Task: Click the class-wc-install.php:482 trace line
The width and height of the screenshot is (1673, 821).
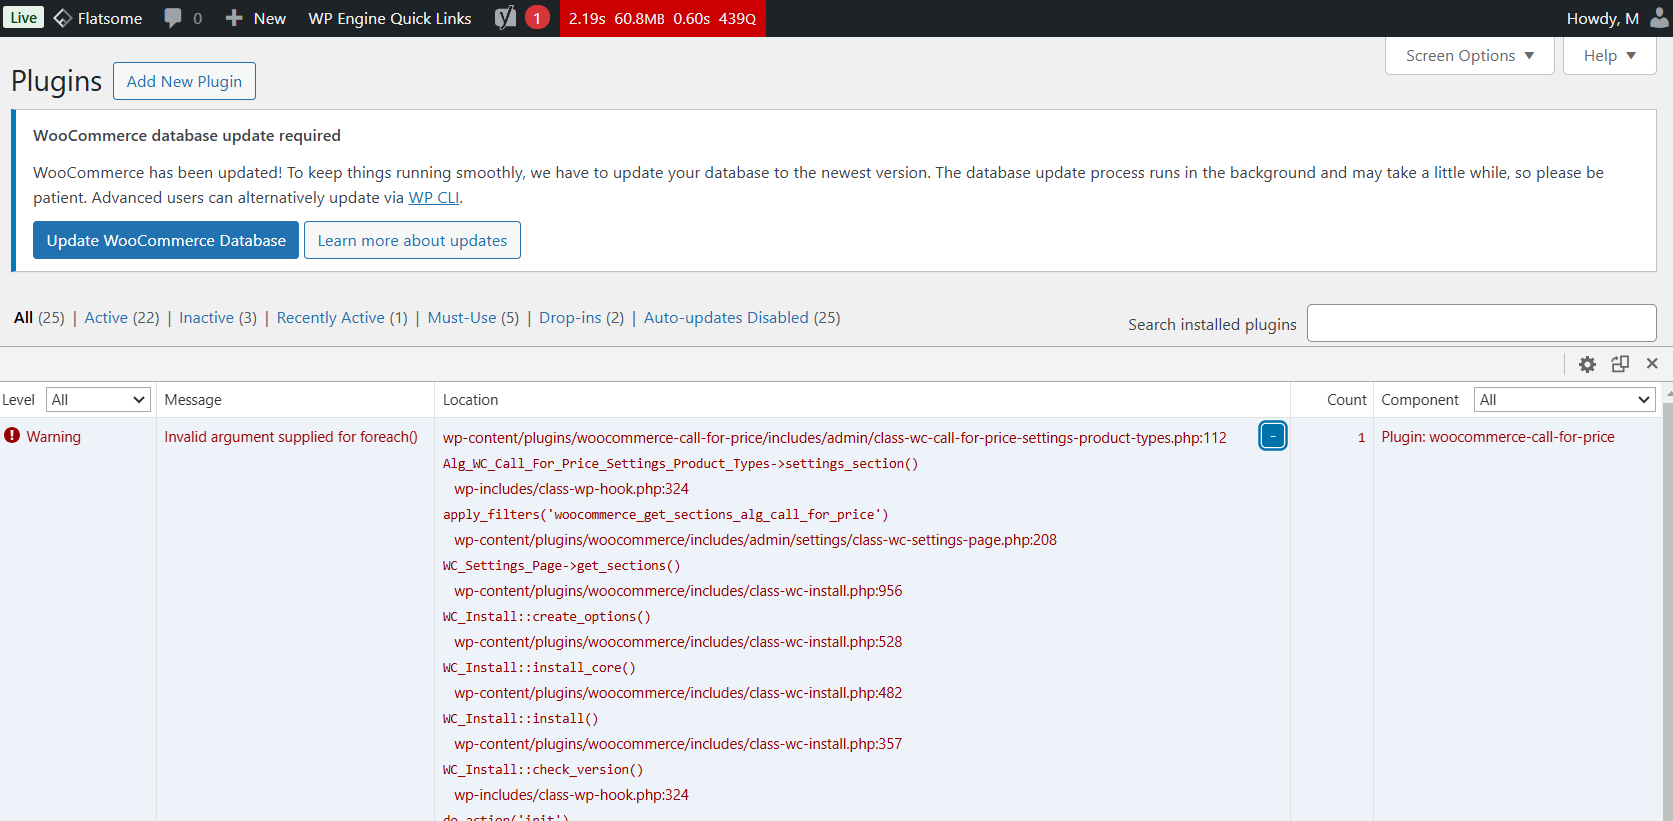Action: pos(678,693)
